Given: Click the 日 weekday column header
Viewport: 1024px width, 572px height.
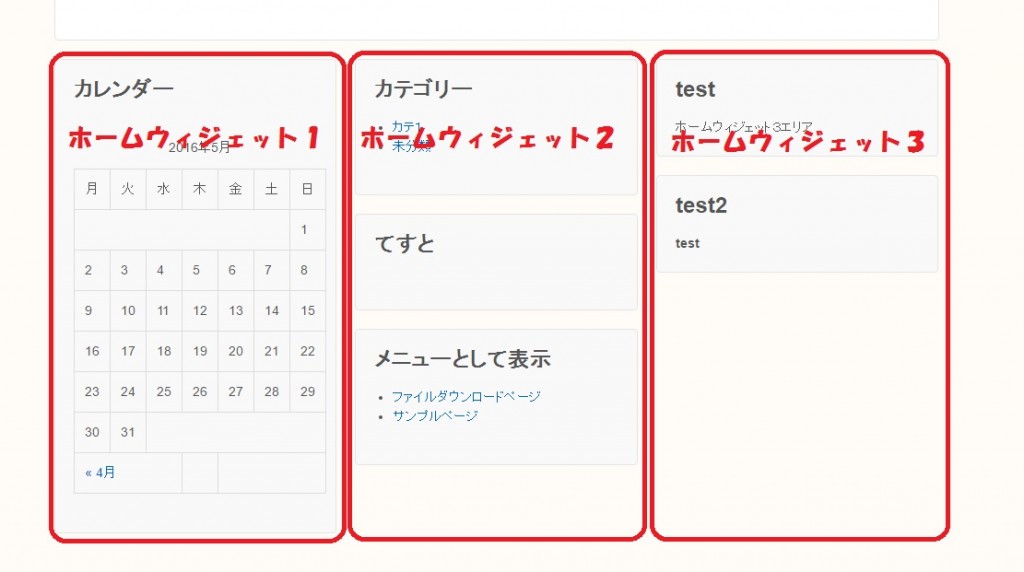Looking at the screenshot, I should tap(307, 188).
